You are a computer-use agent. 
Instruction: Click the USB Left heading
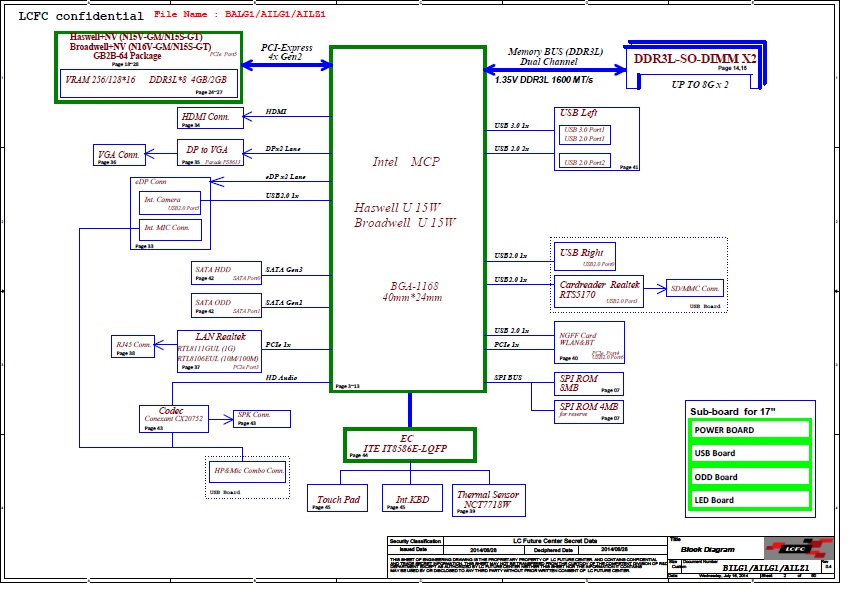pyautogui.click(x=578, y=113)
